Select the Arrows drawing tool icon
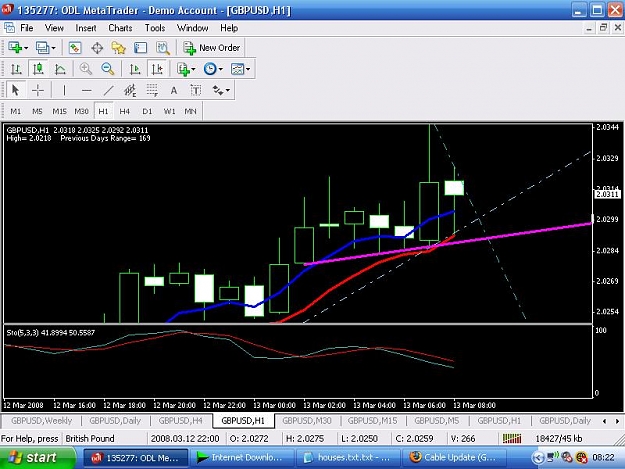This screenshot has width=625, height=469. point(218,90)
